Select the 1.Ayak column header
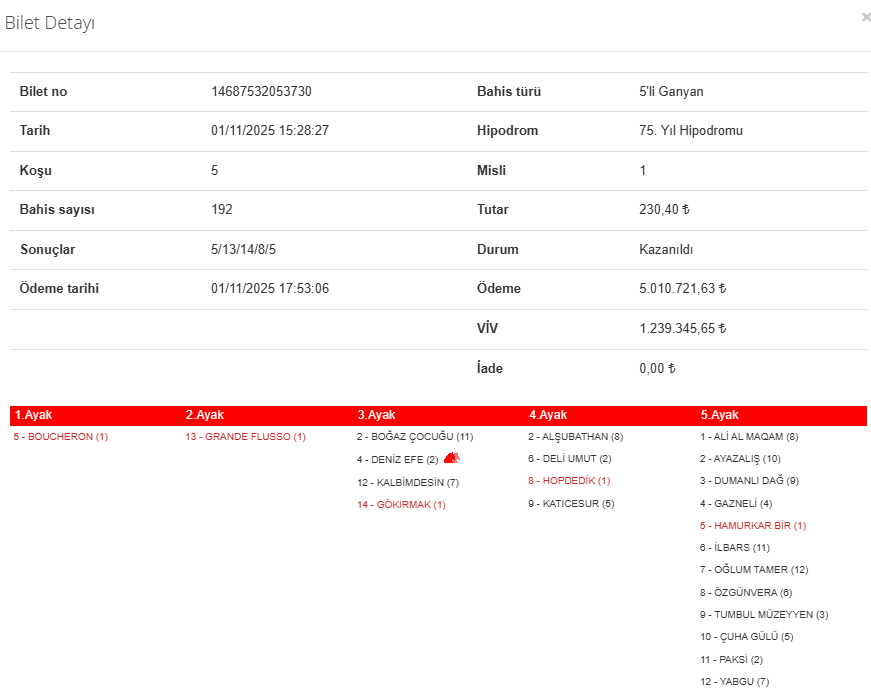Viewport: 871px width, 698px height. pyautogui.click(x=33, y=415)
